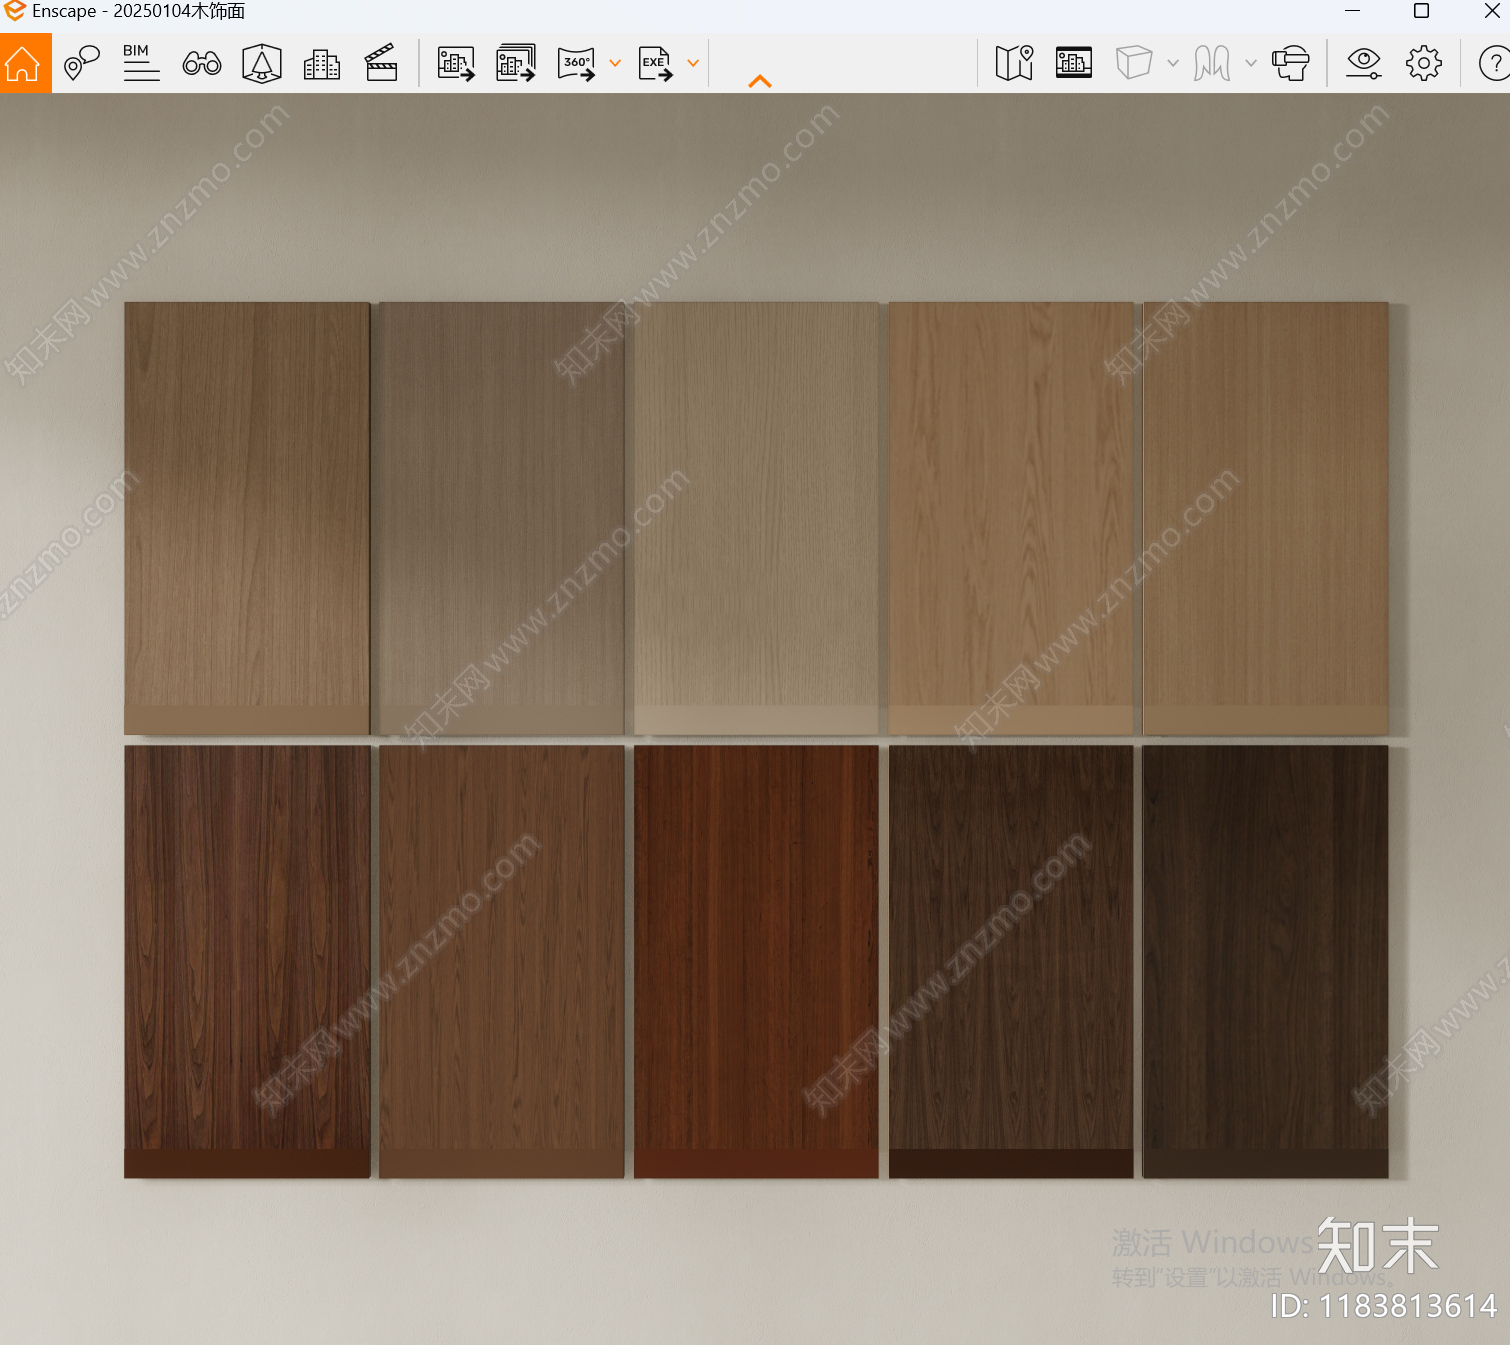Screen dimensions: 1510x1345
Task: Select the top-row gray-brown wood panel
Action: click(502, 518)
